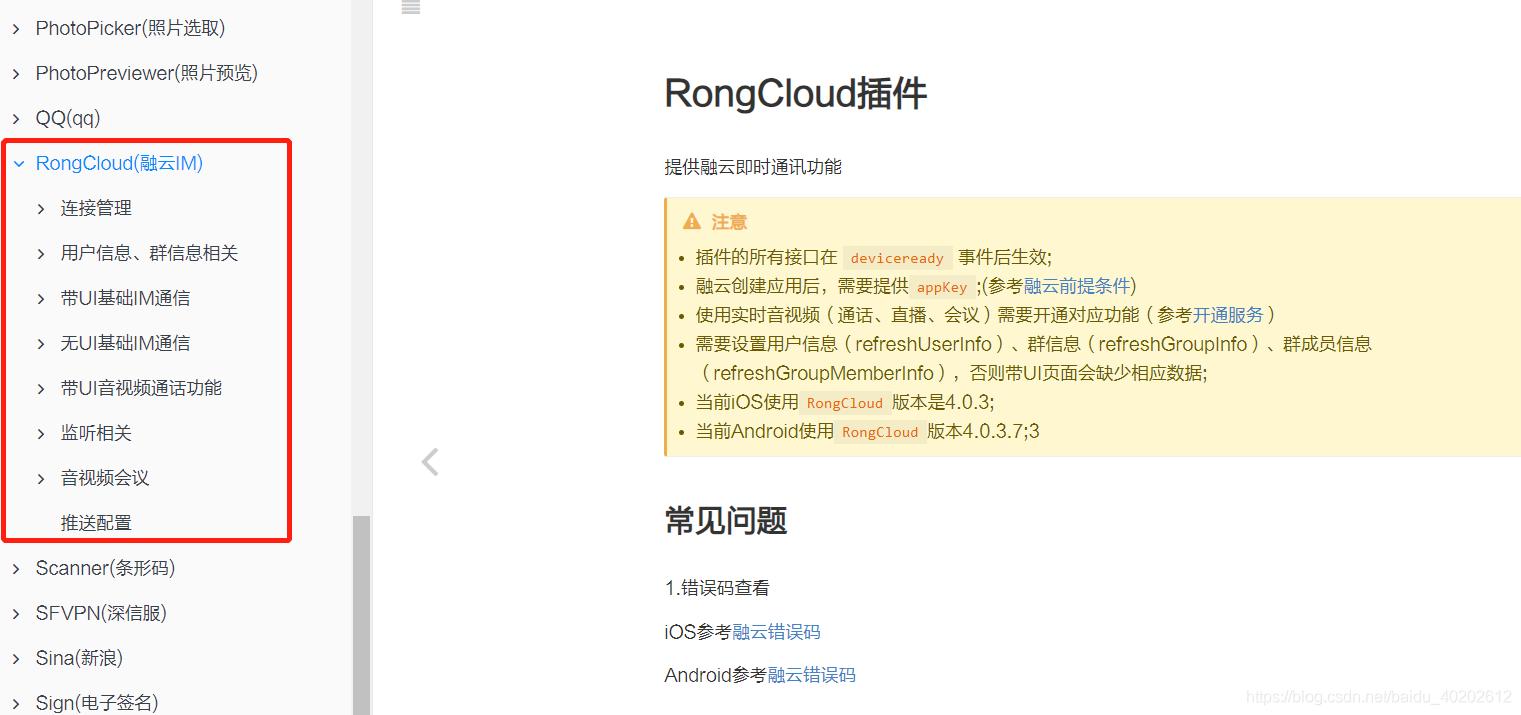This screenshot has width=1521, height=715.
Task: Click the hamburger list icon above the article
Action: [410, 7]
